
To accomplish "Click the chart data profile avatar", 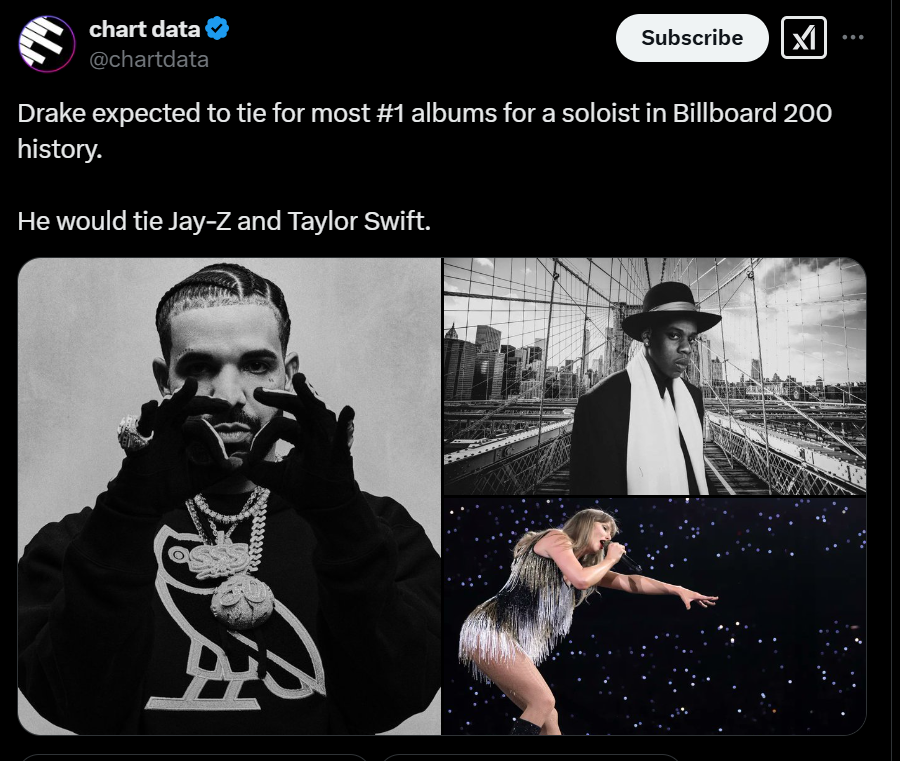I will (47, 44).
